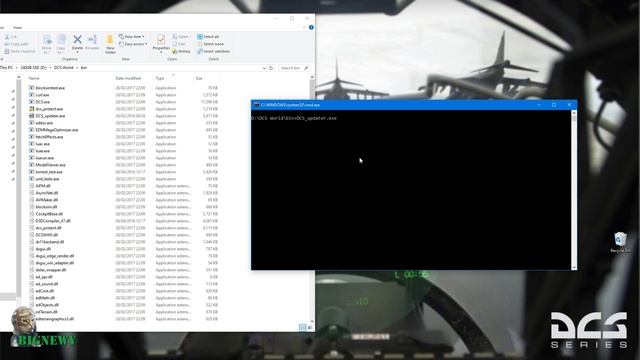Expand the Delete button dropdown arrow
Image resolution: width=640 pixels, height=360 pixels.
(77, 52)
